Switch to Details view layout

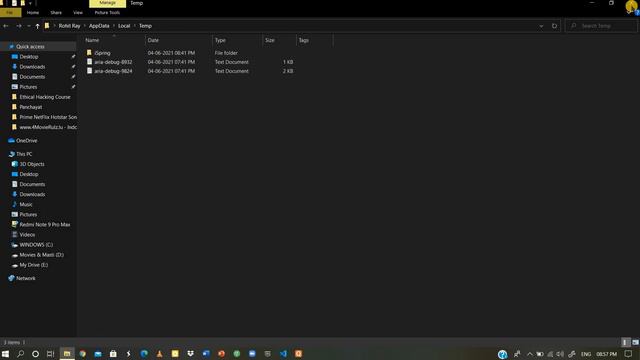625,342
